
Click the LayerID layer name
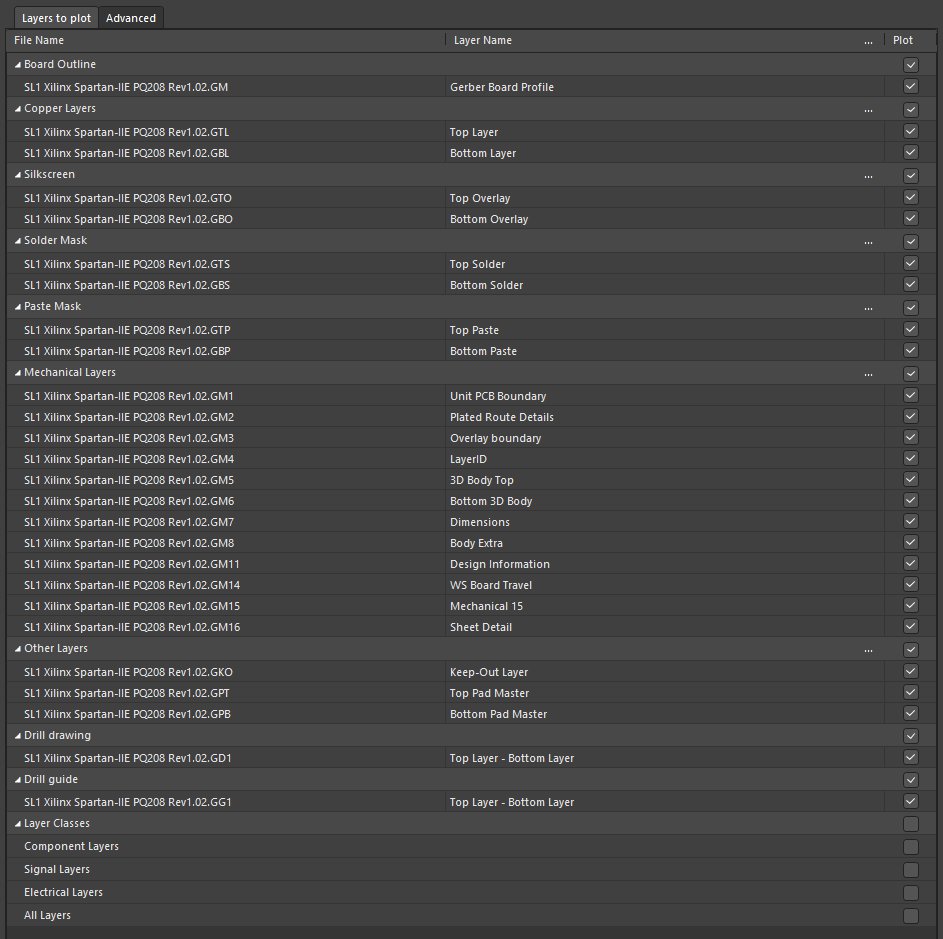click(468, 460)
